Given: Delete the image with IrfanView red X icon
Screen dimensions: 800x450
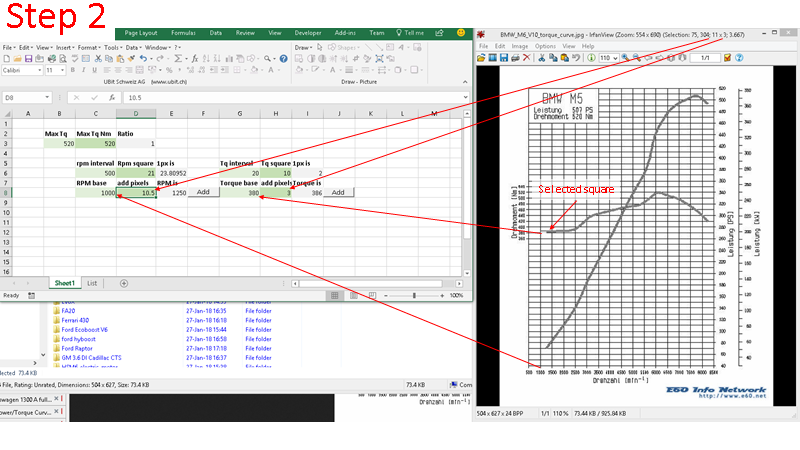Looking at the screenshot, I should (527, 58).
